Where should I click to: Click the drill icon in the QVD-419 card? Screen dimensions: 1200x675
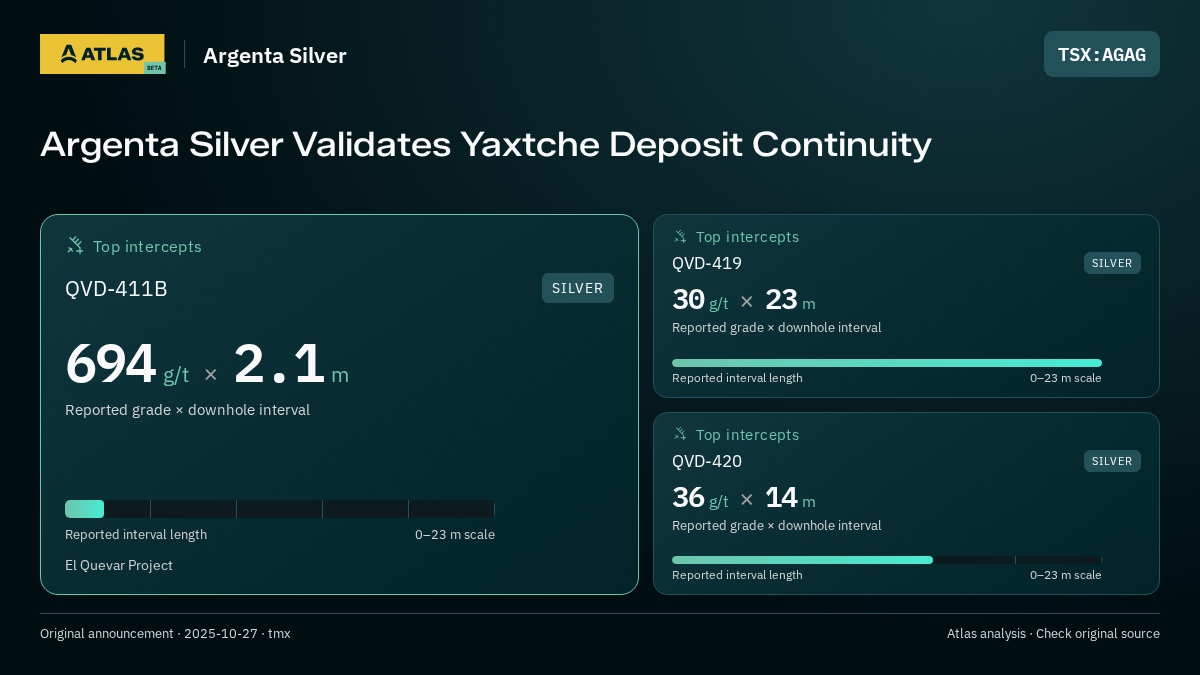click(680, 237)
